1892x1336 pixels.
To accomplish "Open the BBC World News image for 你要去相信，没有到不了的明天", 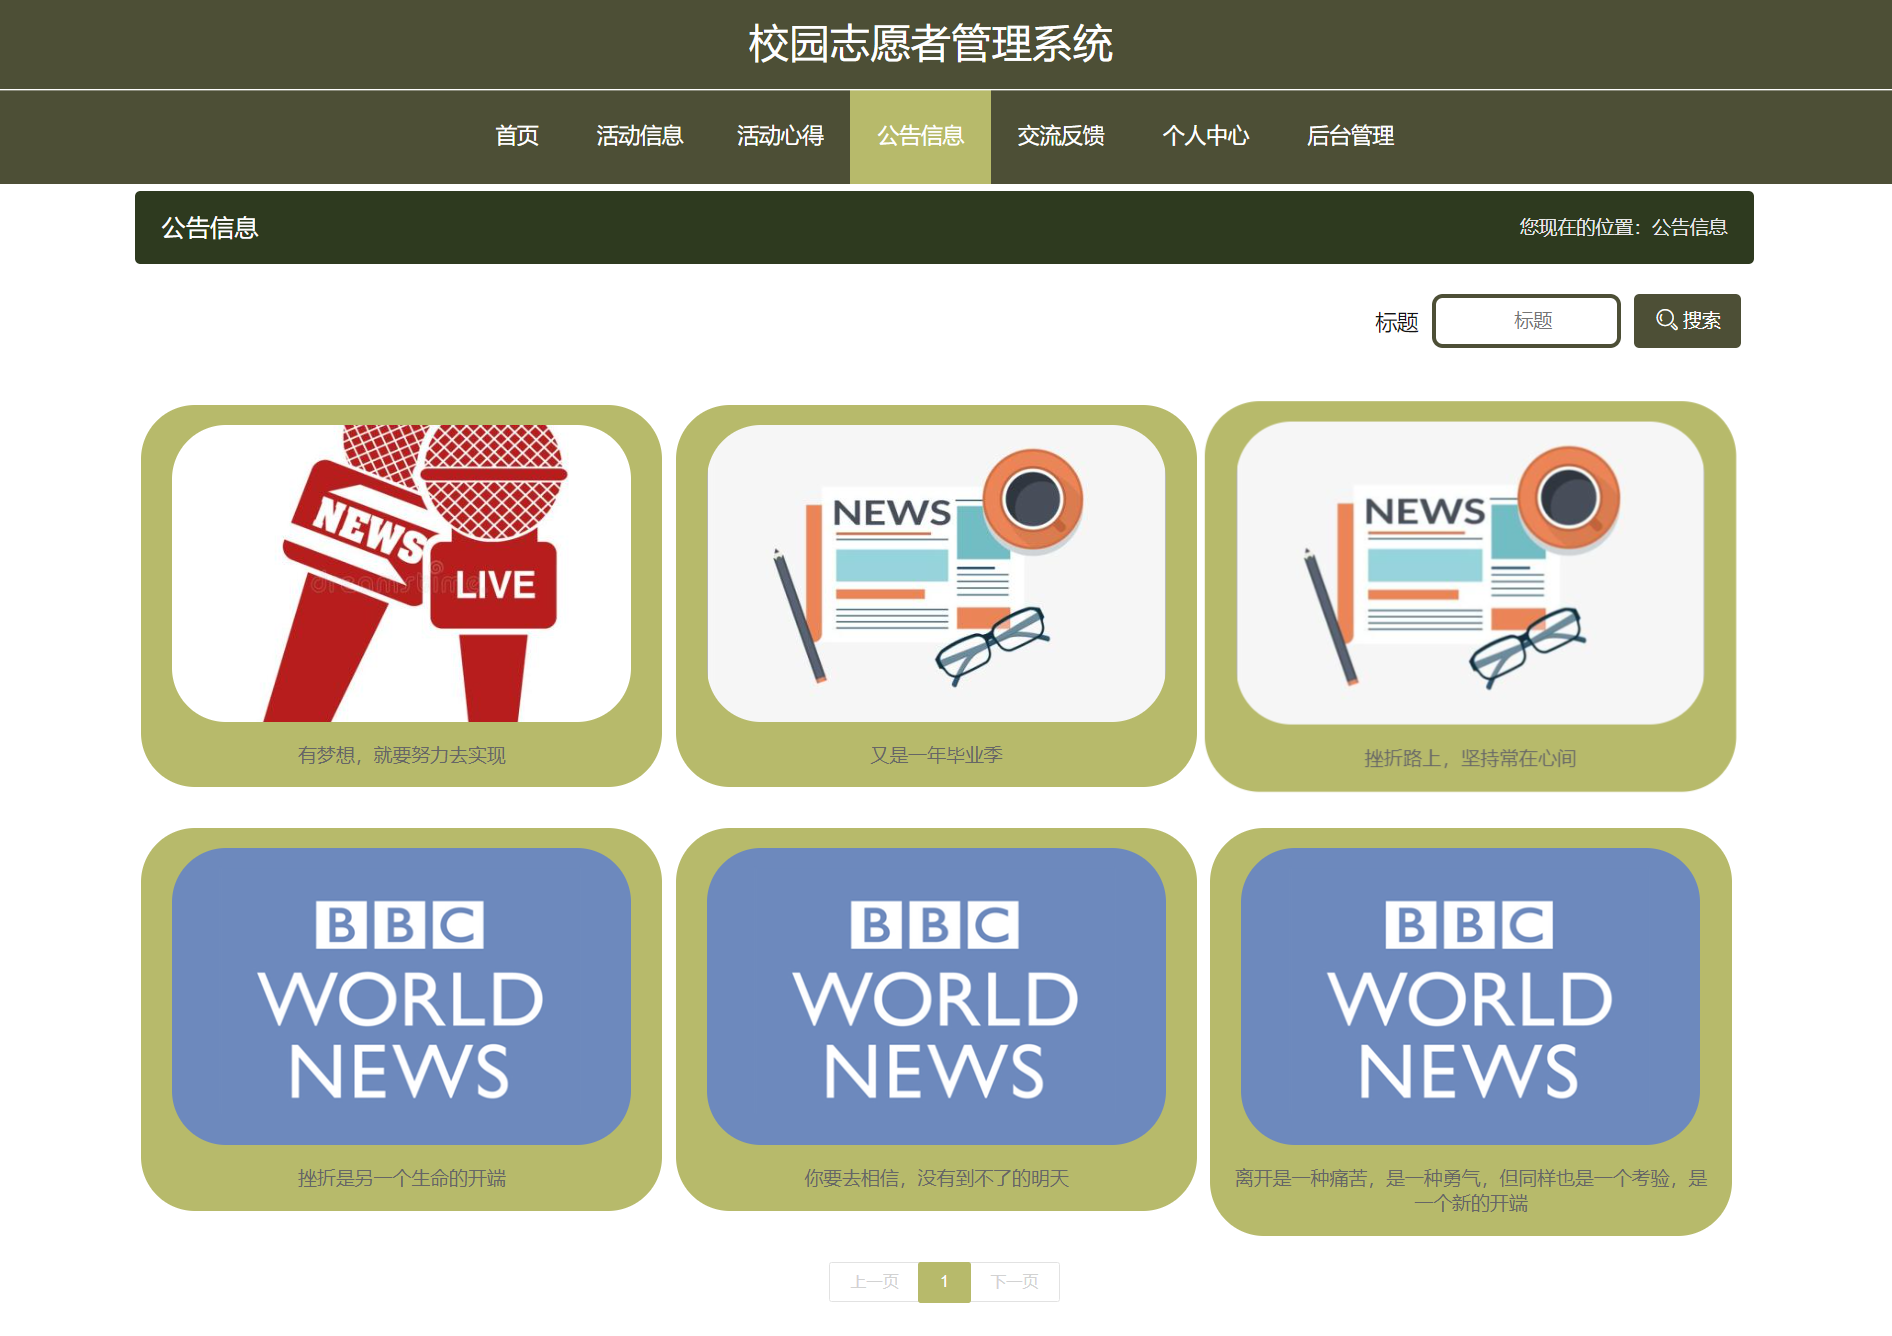I will click(936, 996).
